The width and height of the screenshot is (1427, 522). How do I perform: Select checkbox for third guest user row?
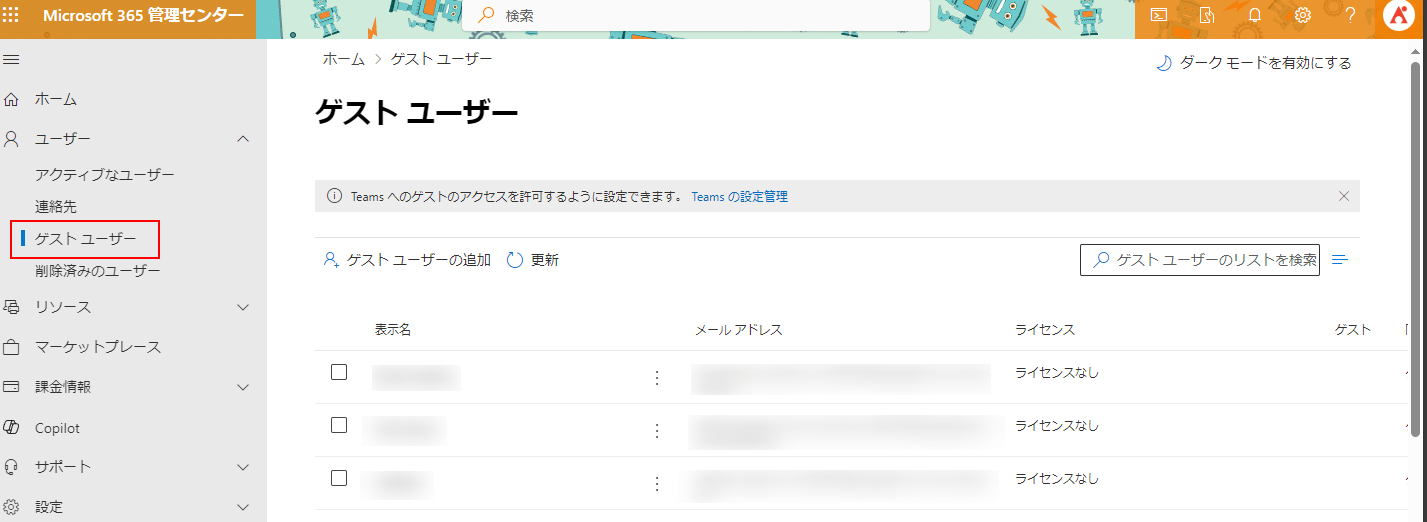point(339,478)
